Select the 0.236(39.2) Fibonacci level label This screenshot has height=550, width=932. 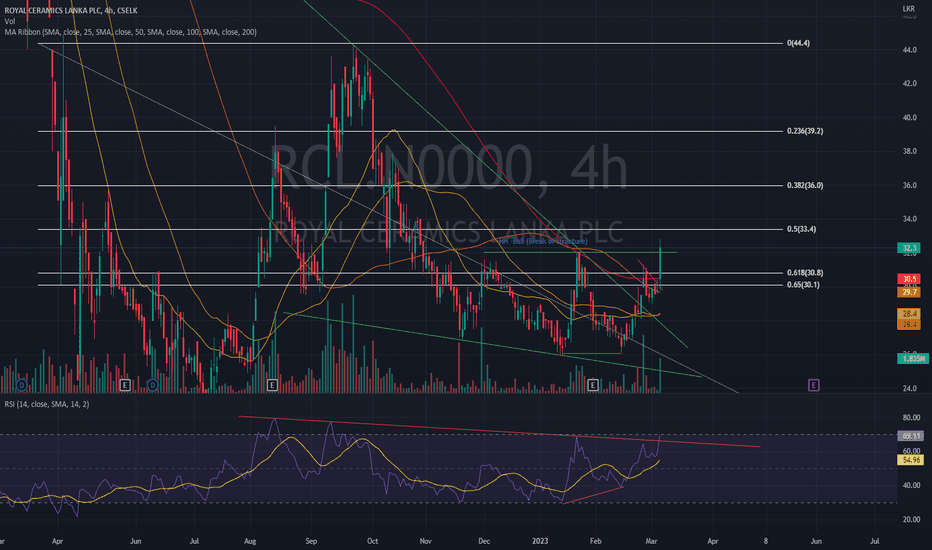click(805, 131)
